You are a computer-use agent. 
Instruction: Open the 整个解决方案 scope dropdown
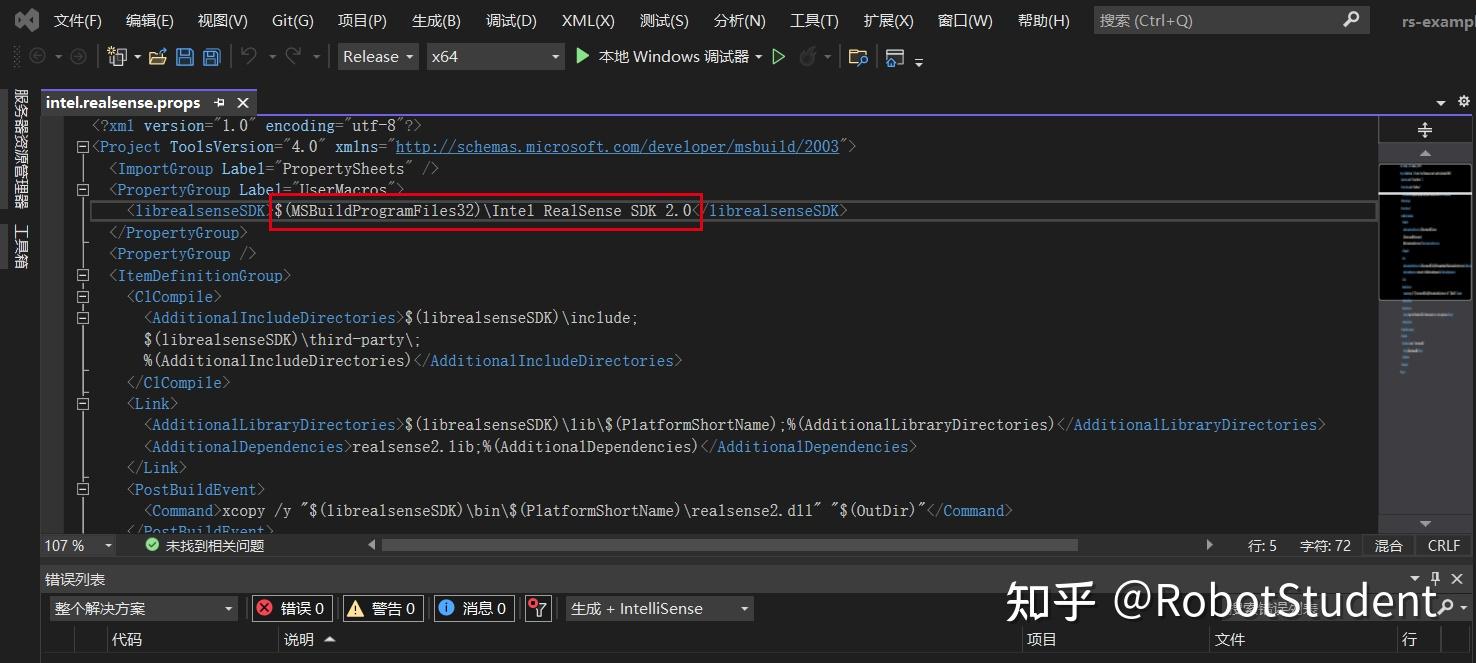click(144, 608)
